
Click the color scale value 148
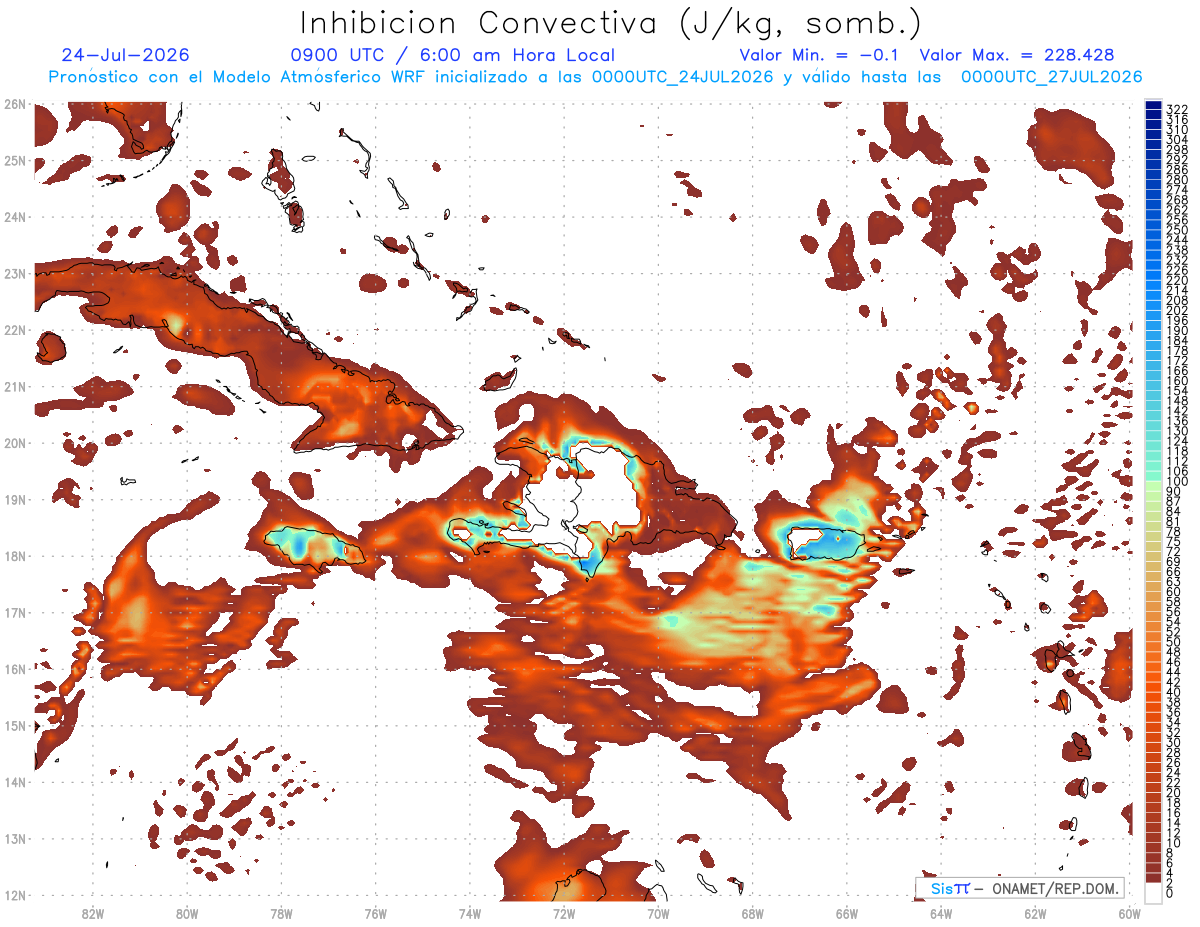pyautogui.click(x=1178, y=401)
